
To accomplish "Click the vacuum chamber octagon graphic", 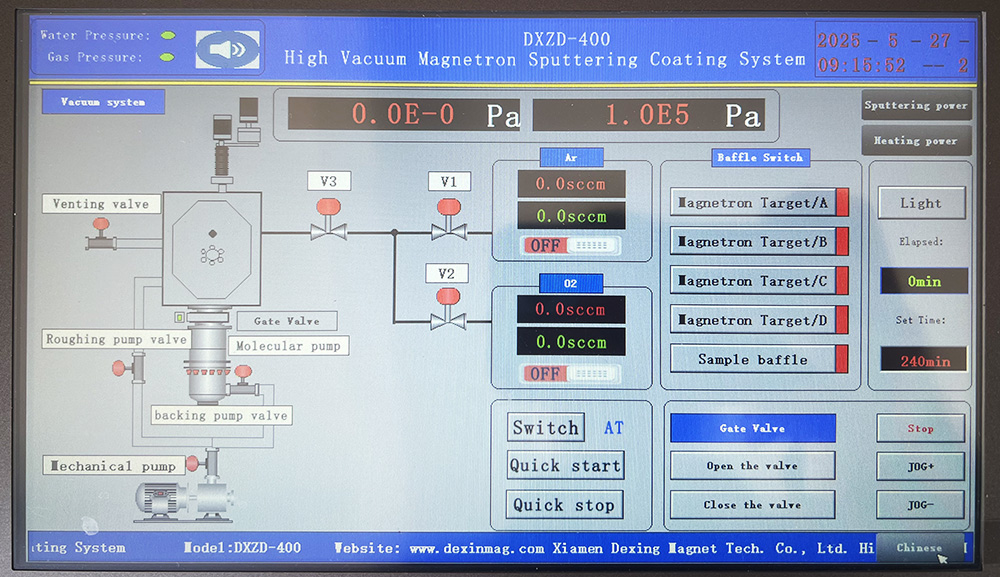I will pos(212,249).
